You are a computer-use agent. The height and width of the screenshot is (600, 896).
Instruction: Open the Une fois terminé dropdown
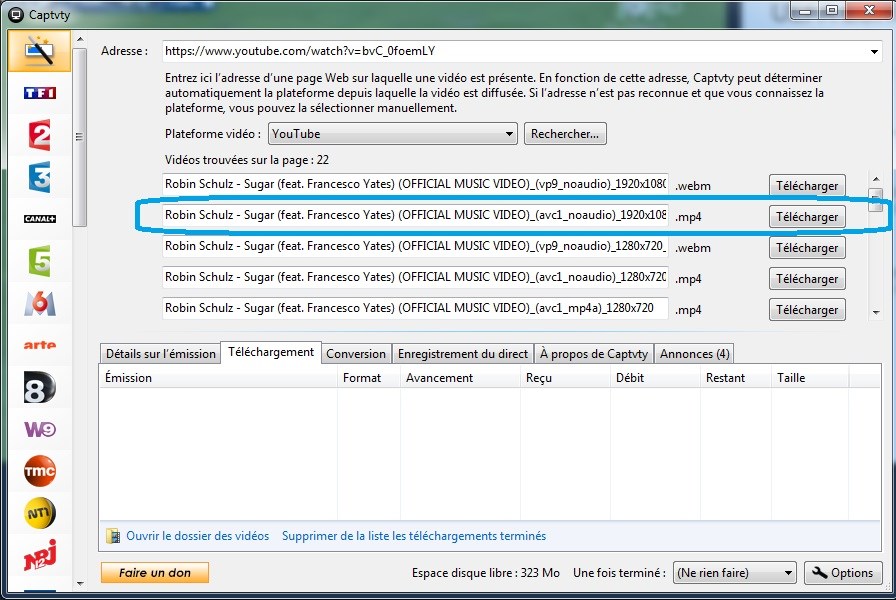[734, 573]
